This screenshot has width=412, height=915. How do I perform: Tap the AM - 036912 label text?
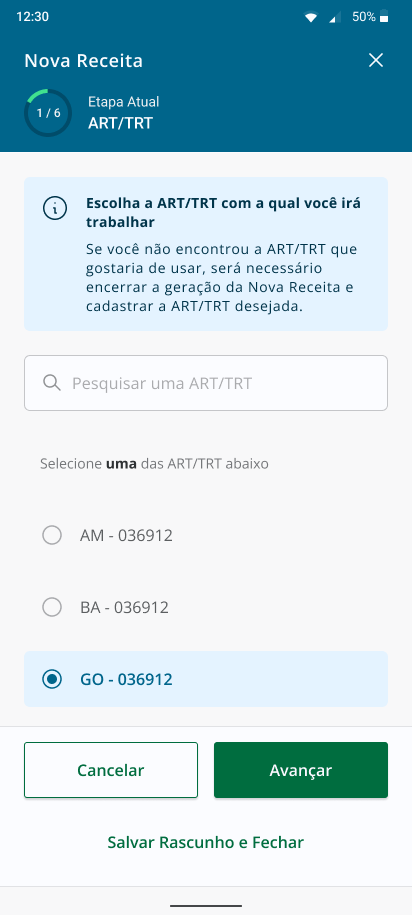point(126,535)
